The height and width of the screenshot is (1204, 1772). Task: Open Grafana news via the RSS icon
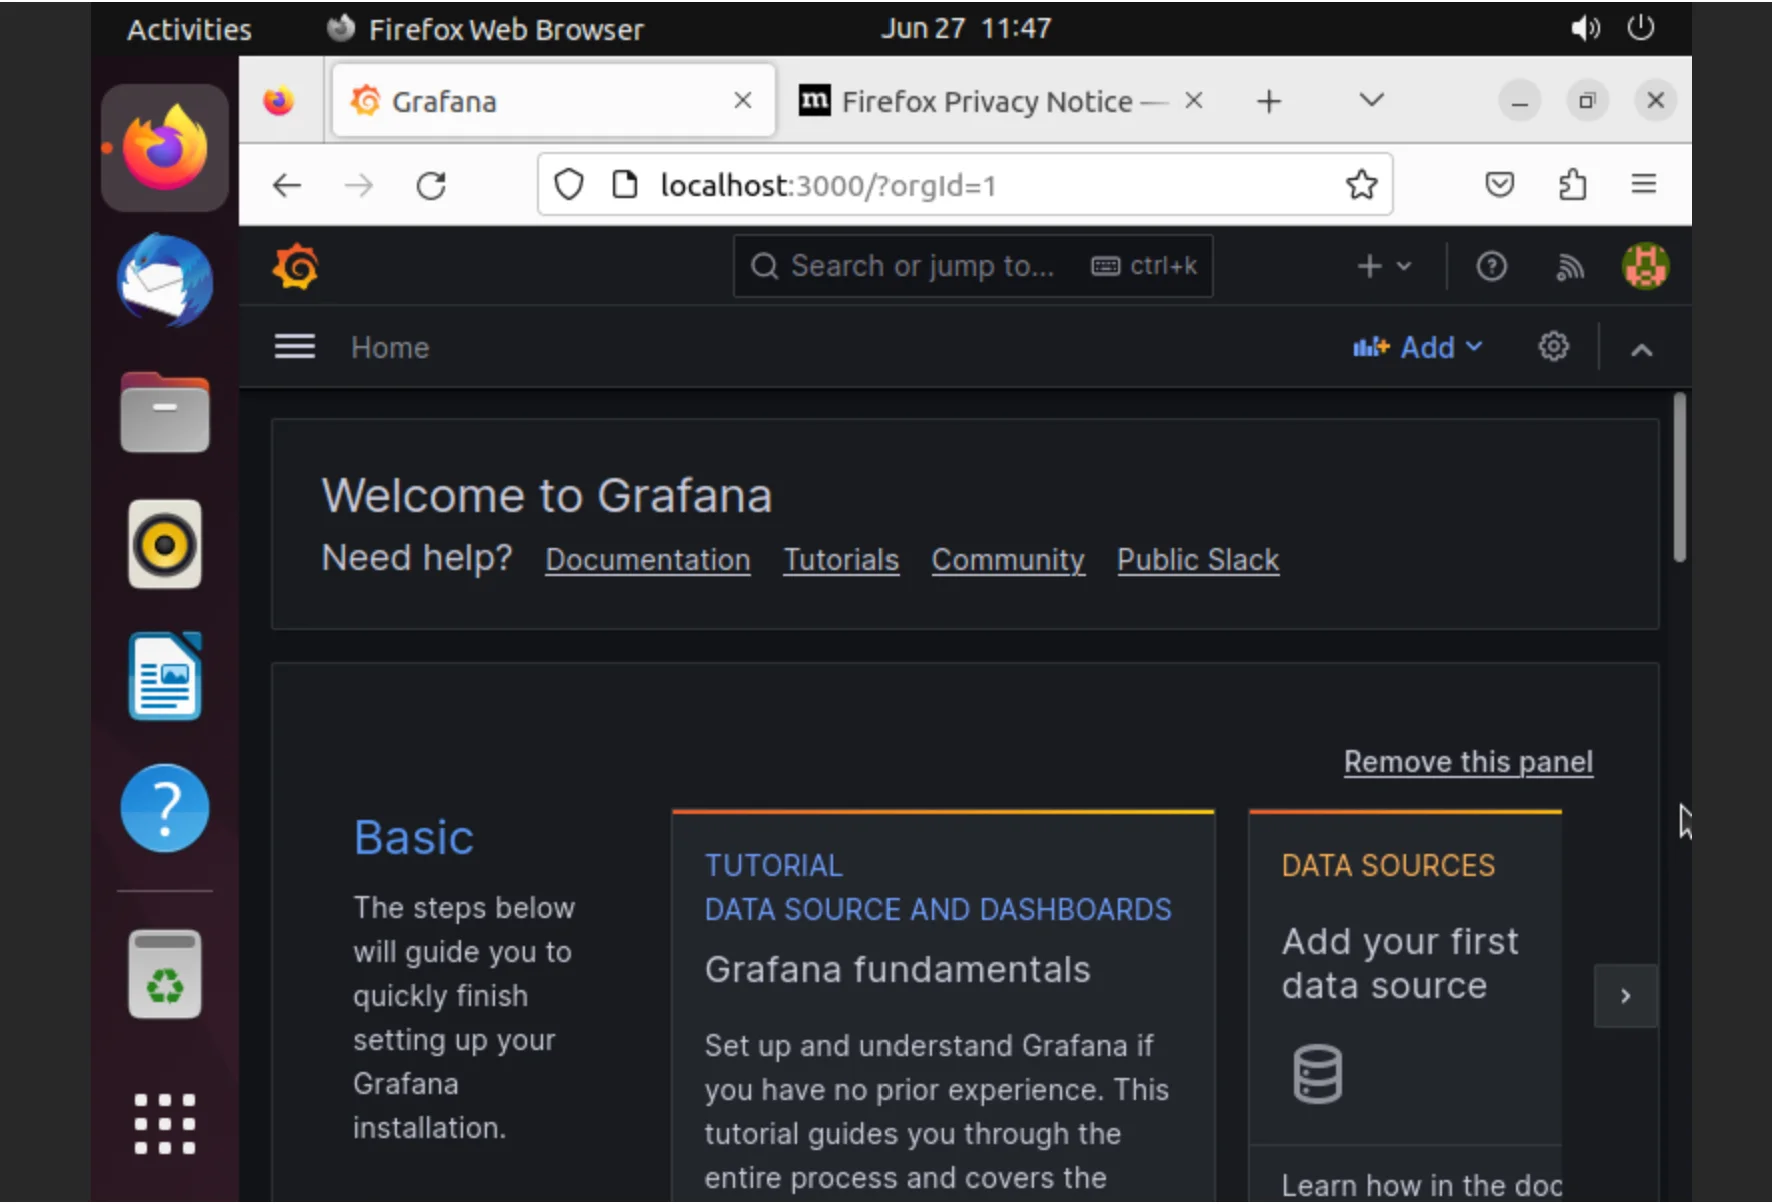(1570, 266)
